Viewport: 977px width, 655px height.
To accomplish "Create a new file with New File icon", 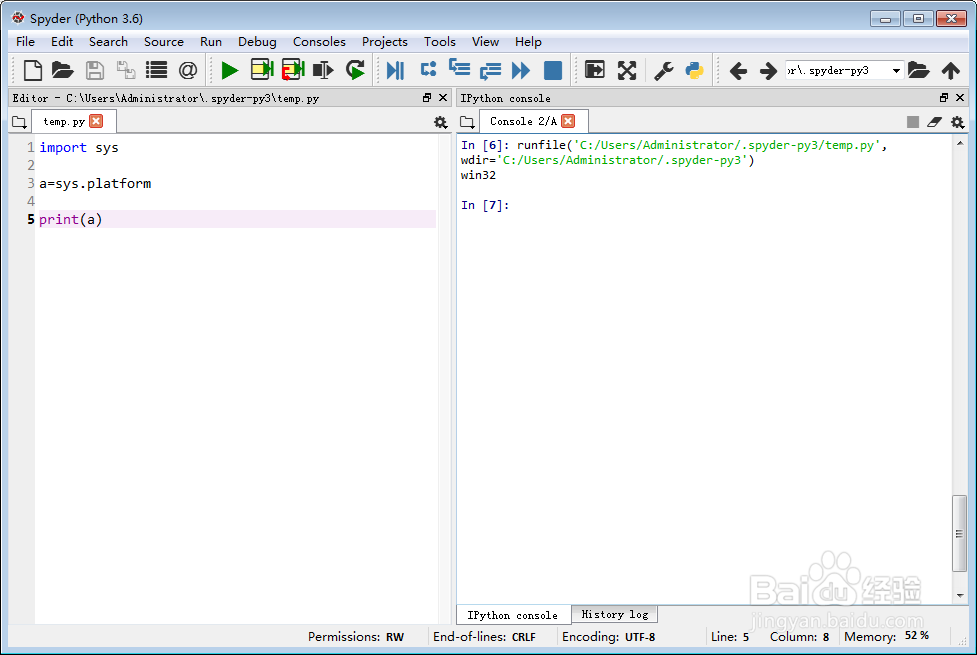I will (32, 70).
